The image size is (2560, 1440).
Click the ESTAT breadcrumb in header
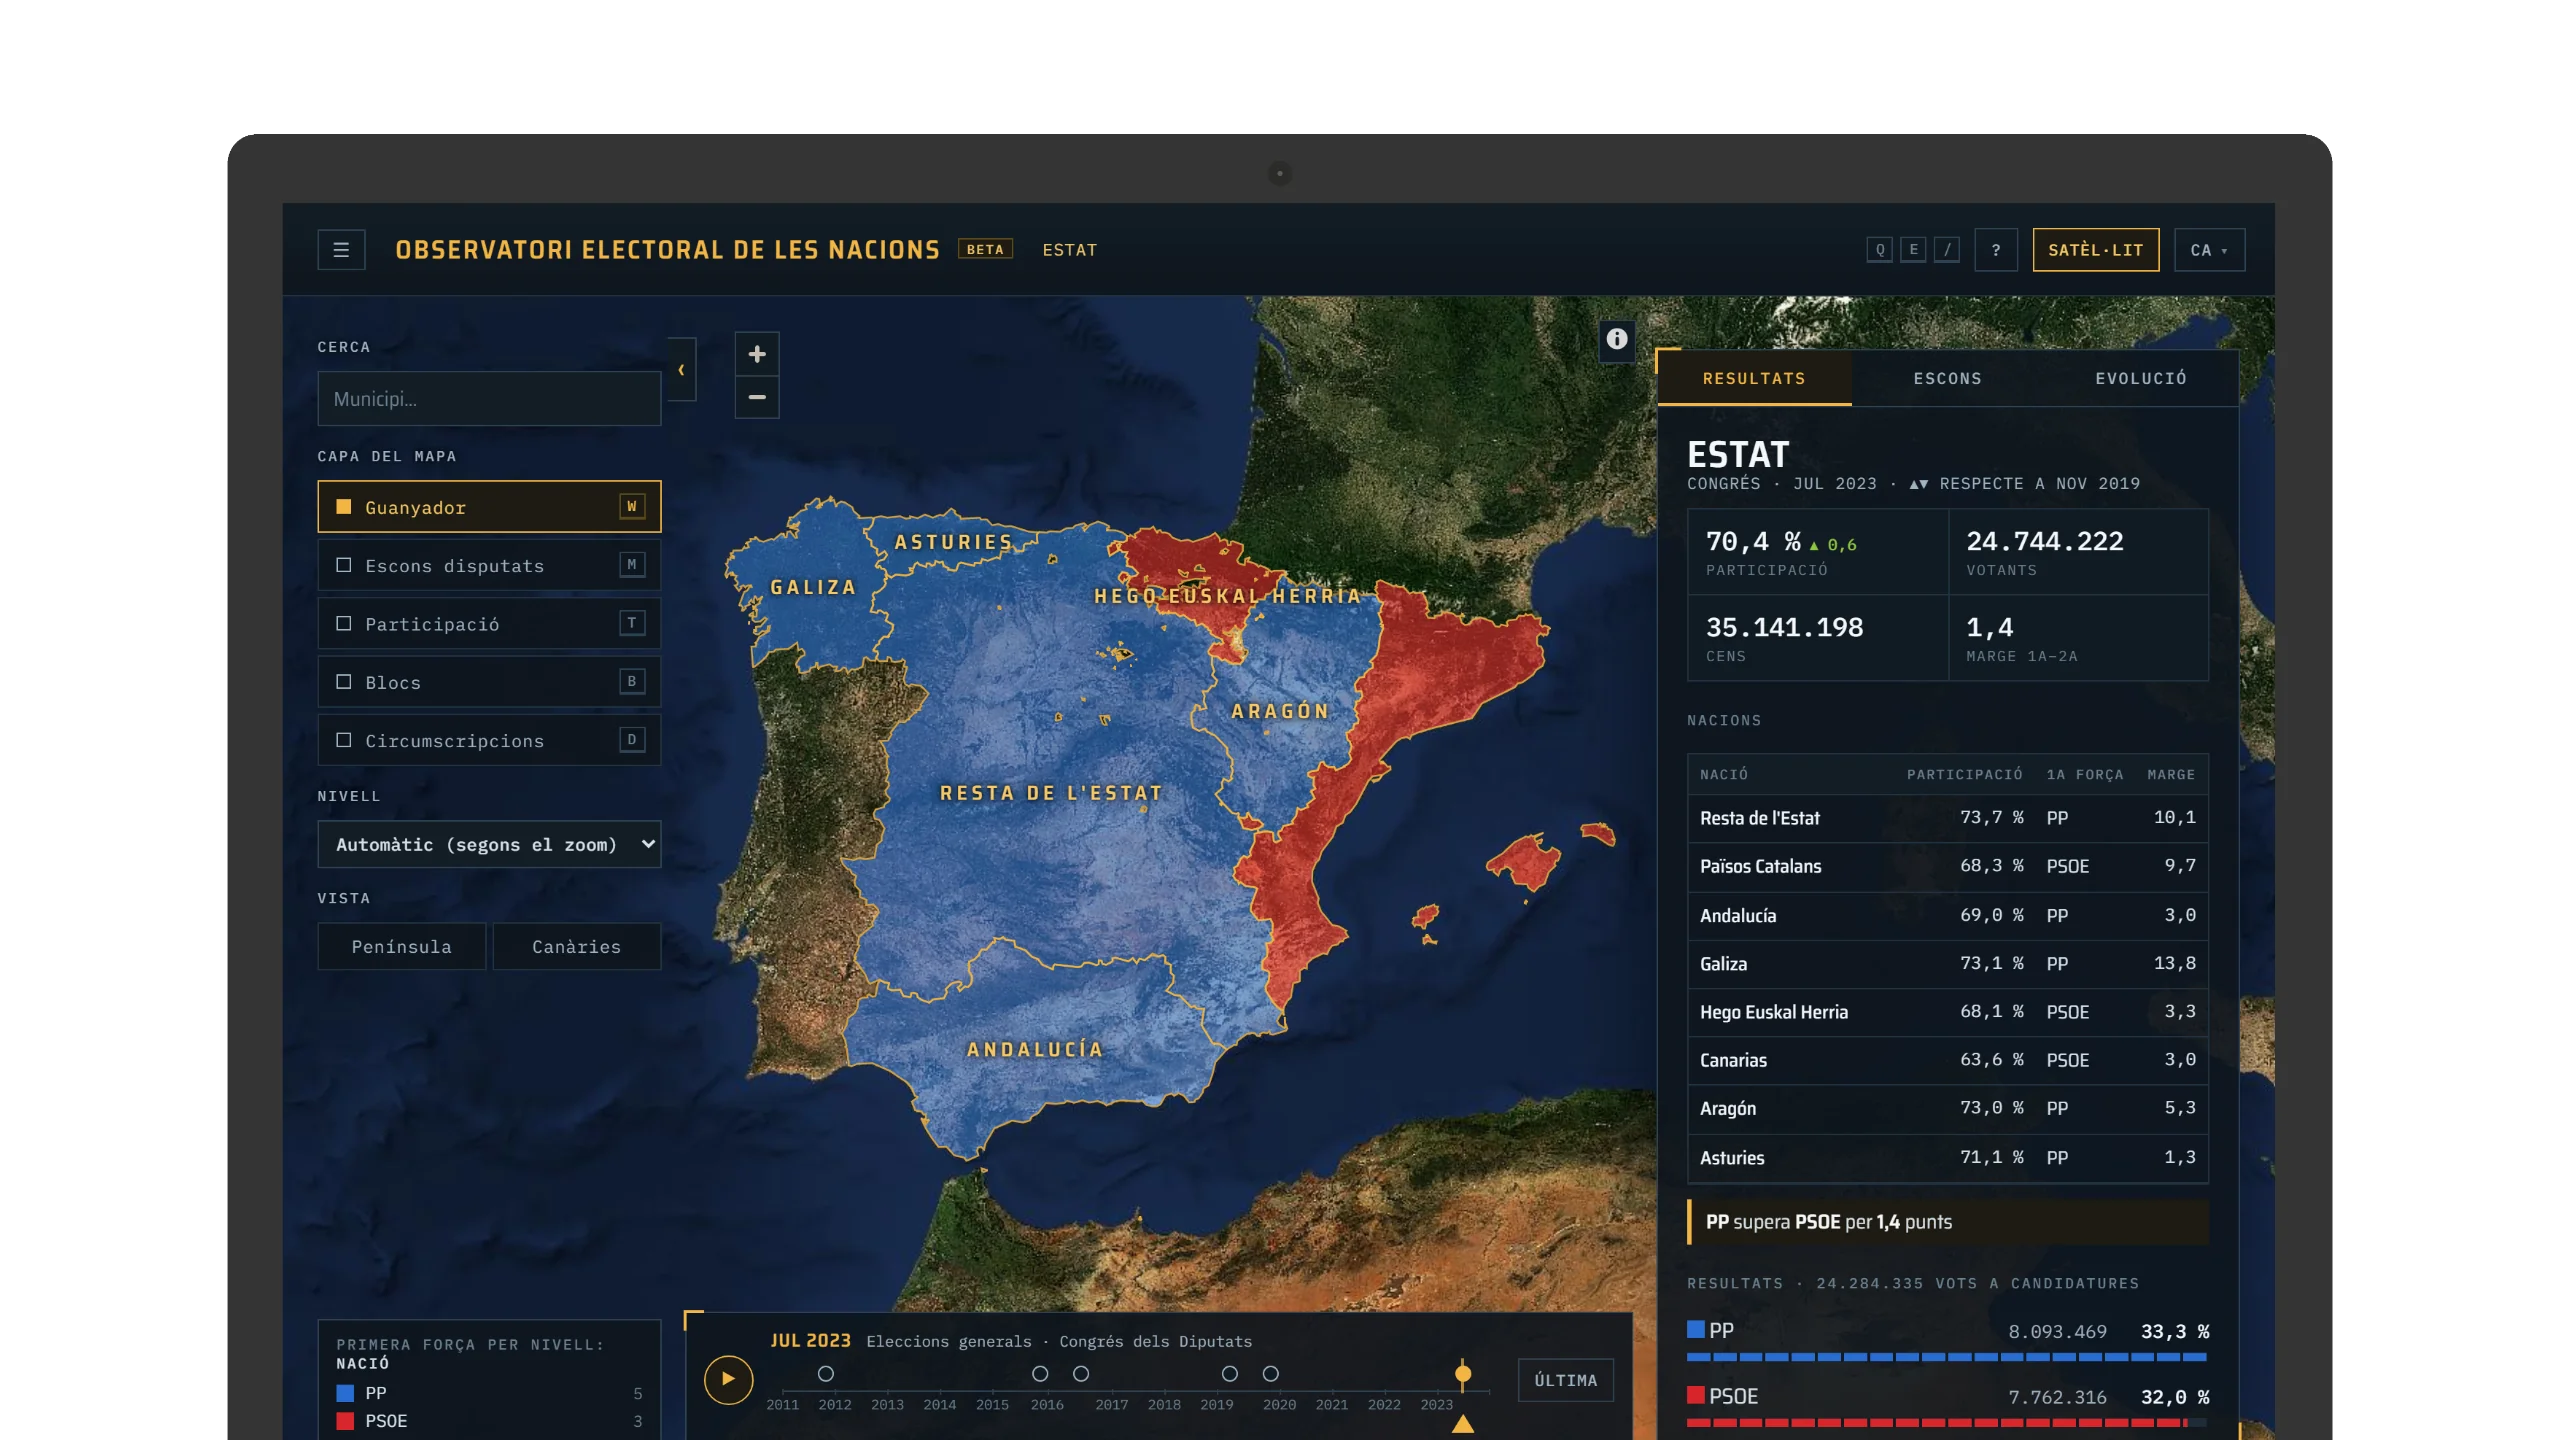coord(1069,250)
